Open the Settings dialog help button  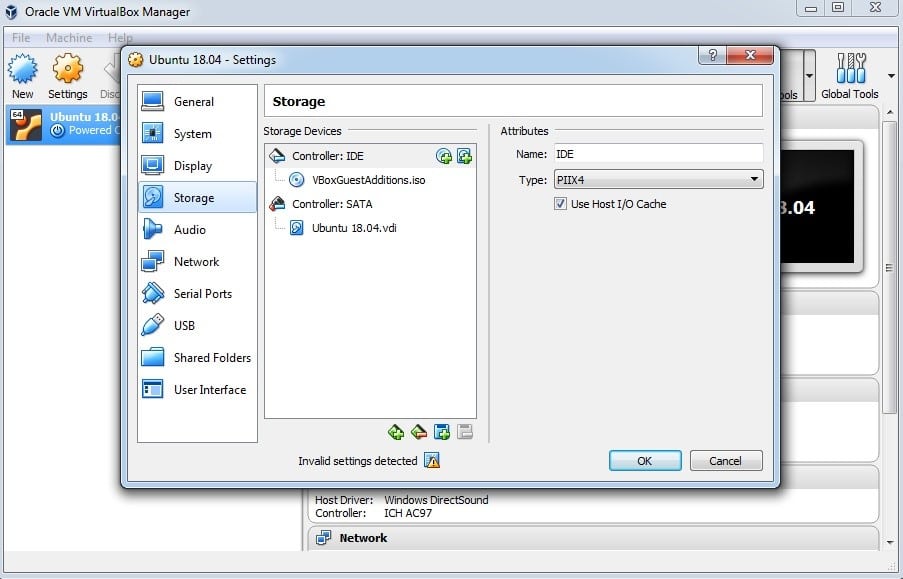[712, 55]
